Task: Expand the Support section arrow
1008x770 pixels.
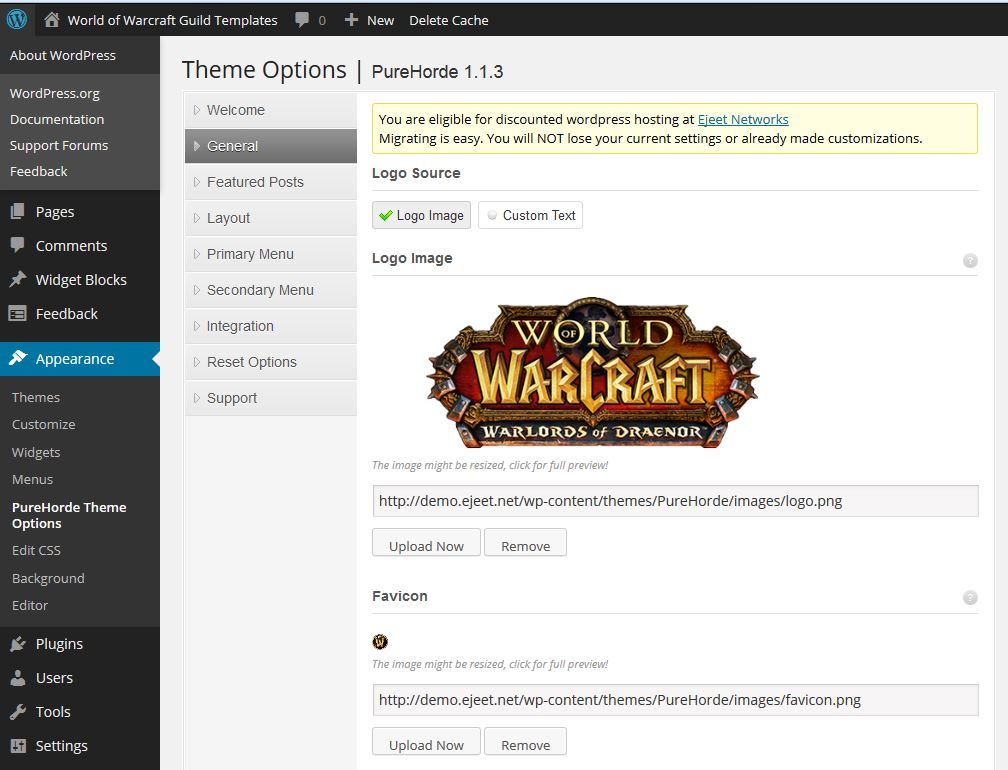Action: pos(197,398)
